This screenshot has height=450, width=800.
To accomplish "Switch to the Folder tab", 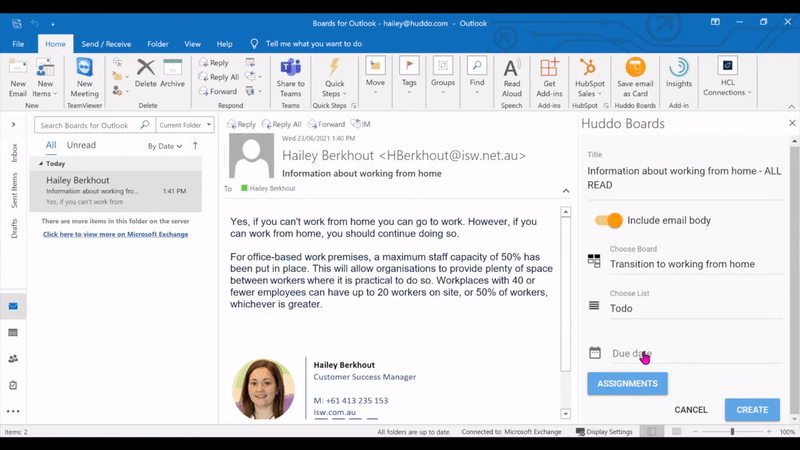I will (158, 44).
